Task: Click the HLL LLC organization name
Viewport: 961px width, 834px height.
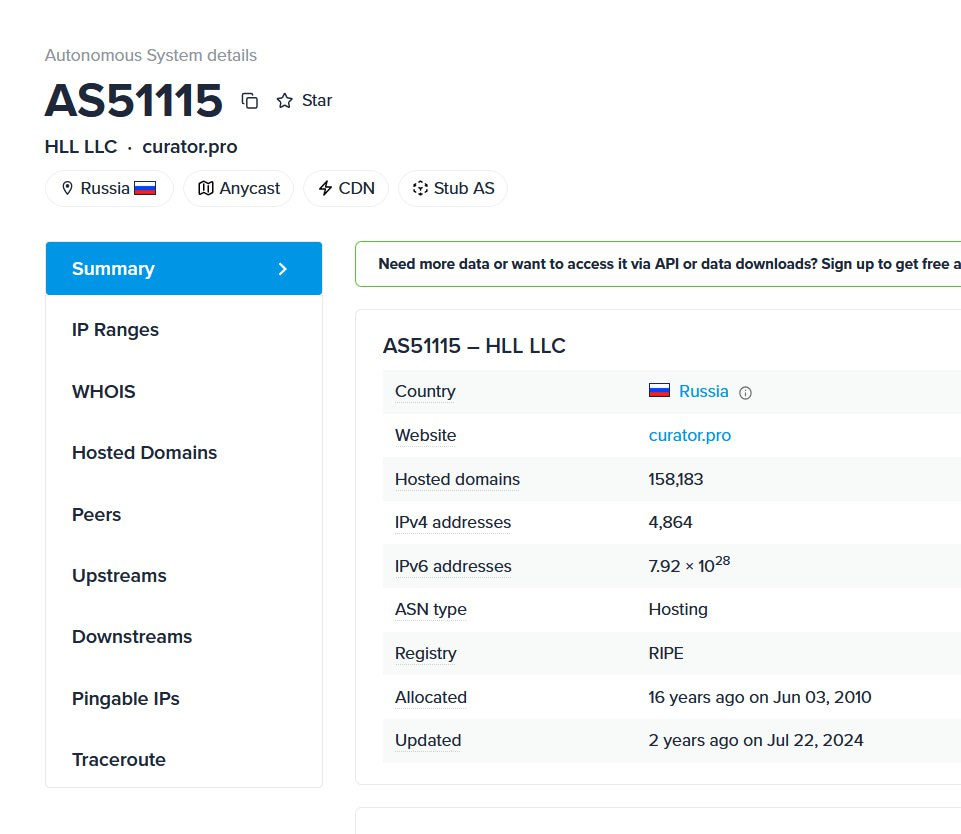Action: click(81, 147)
